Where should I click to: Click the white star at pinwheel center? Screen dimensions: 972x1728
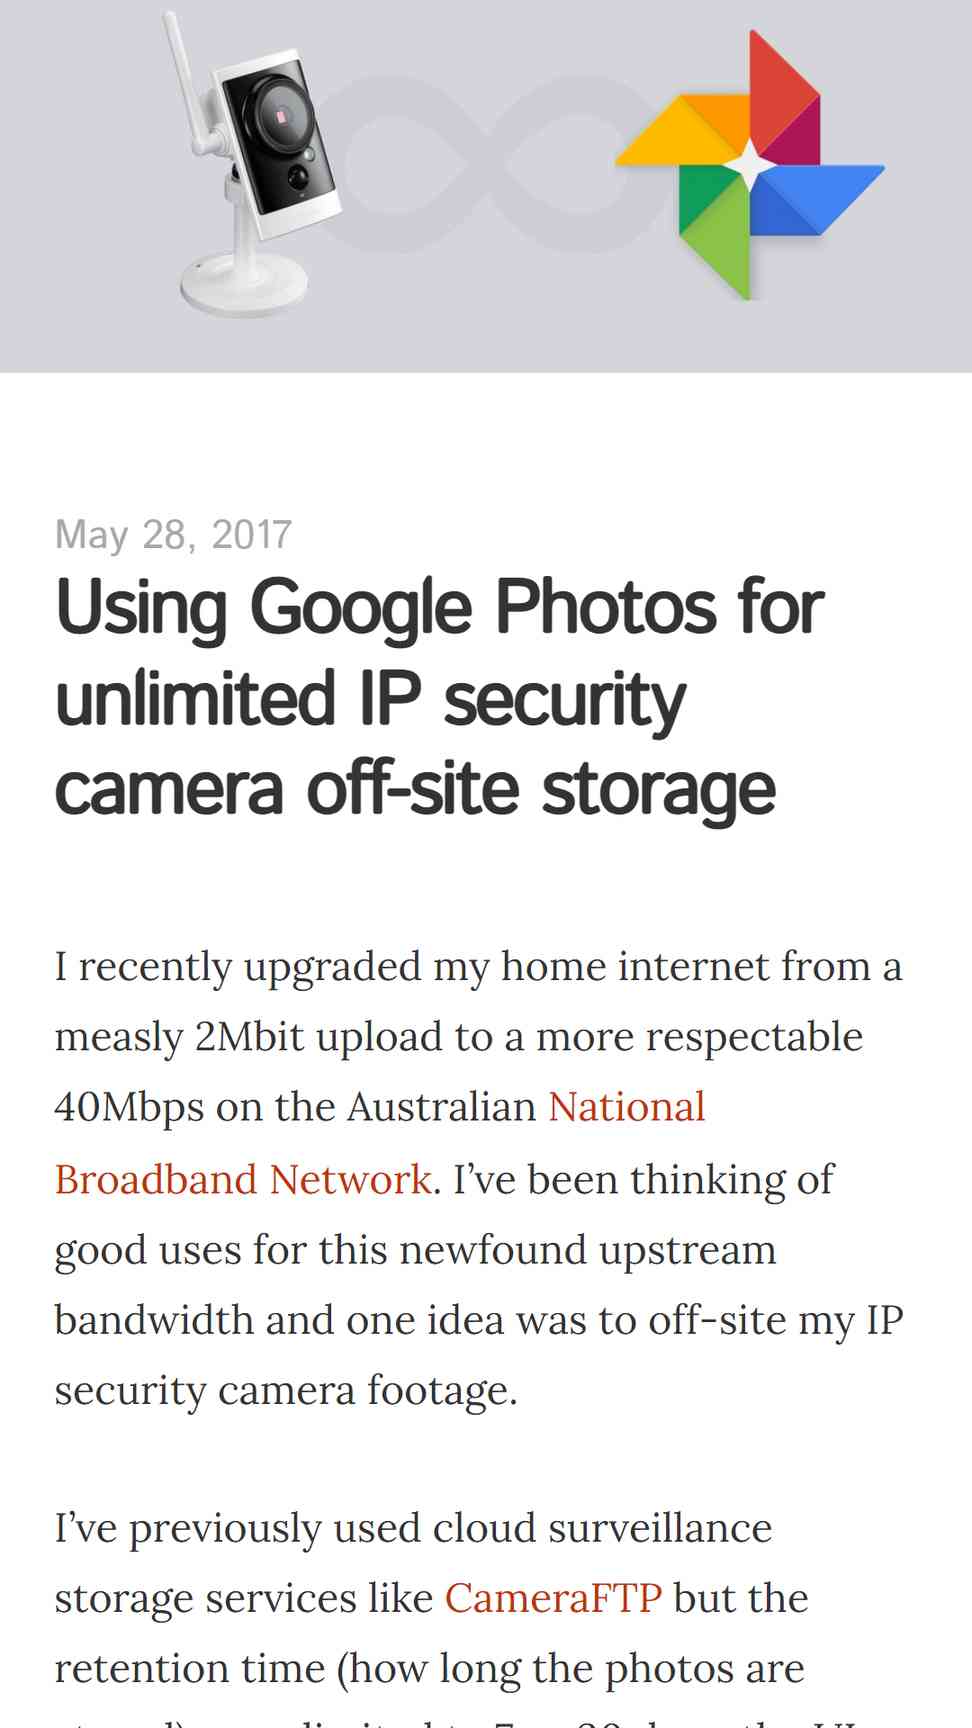tap(750, 165)
